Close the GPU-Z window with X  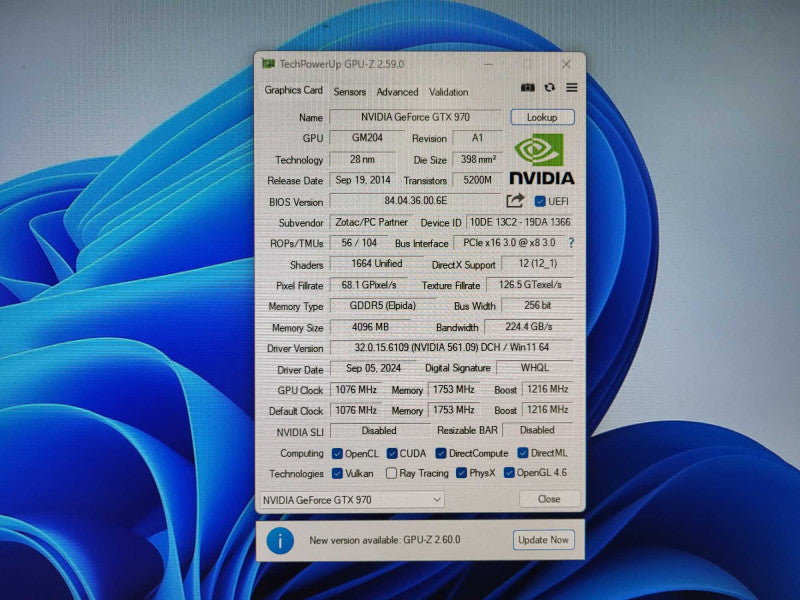(x=566, y=64)
